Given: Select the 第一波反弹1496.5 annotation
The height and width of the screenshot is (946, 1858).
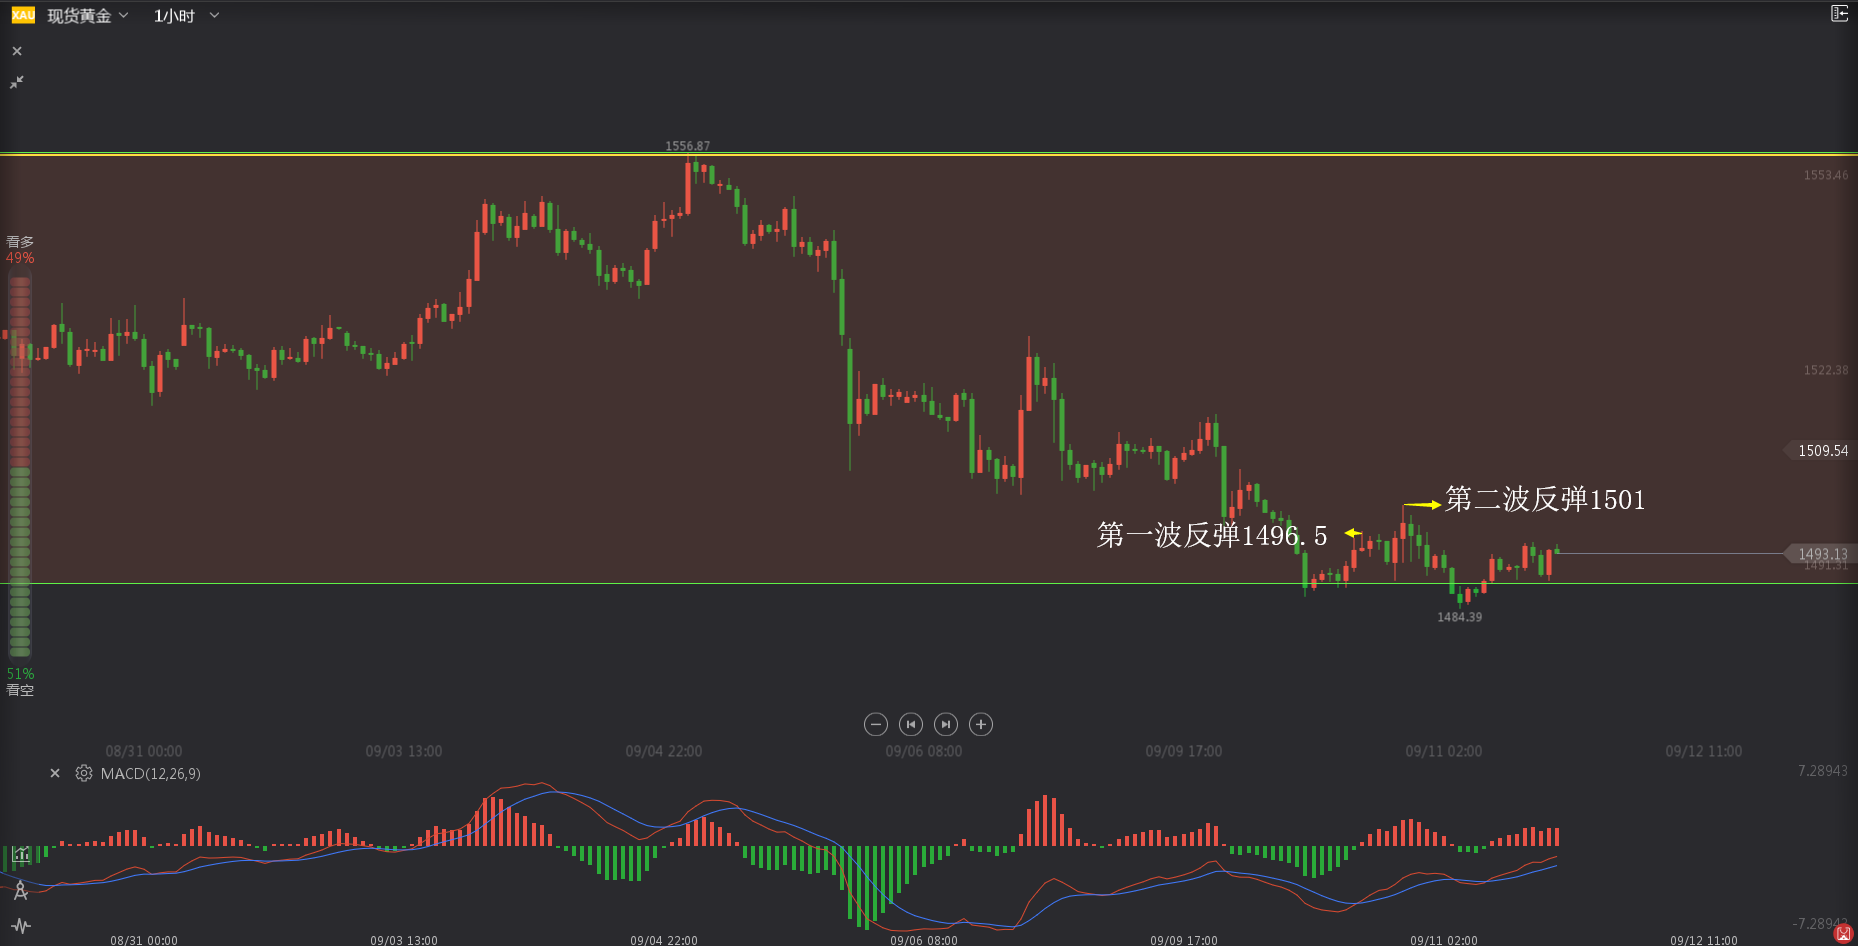Looking at the screenshot, I should (1212, 535).
